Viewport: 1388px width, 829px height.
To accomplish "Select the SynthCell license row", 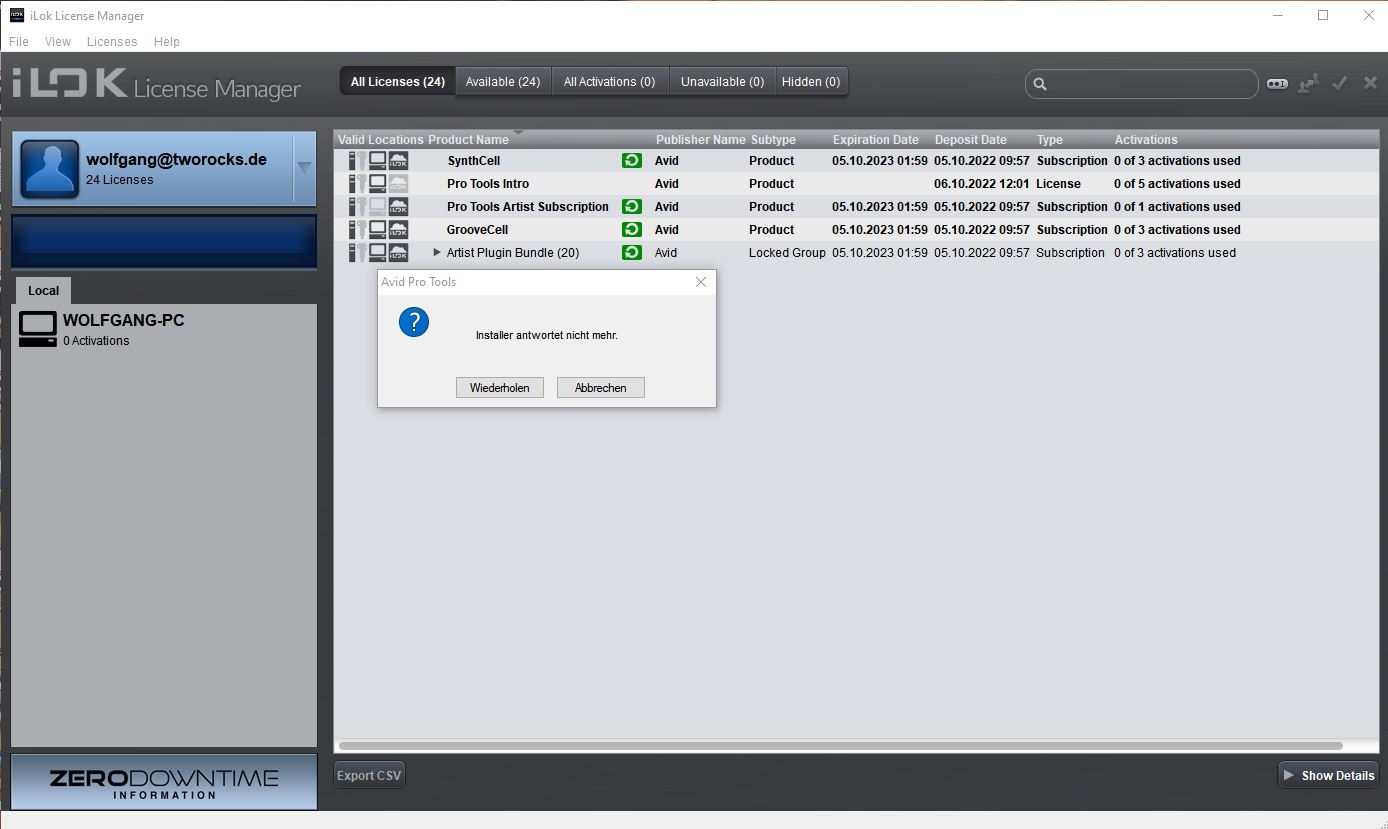I will [x=856, y=160].
